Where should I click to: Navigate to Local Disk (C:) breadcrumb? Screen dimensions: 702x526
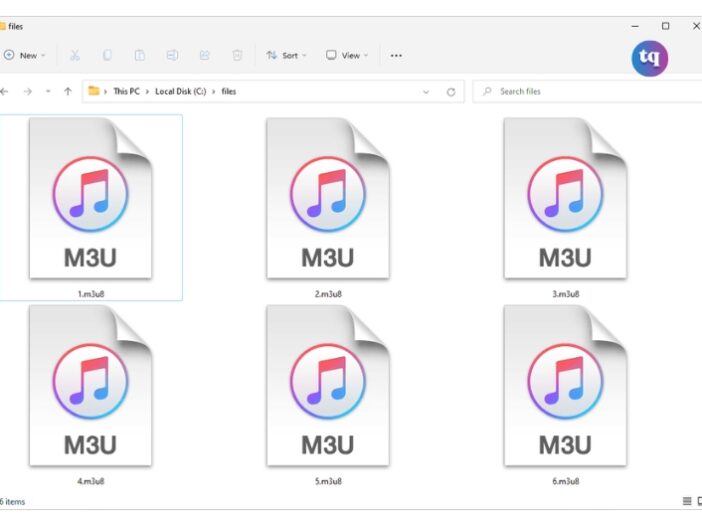pyautogui.click(x=180, y=91)
